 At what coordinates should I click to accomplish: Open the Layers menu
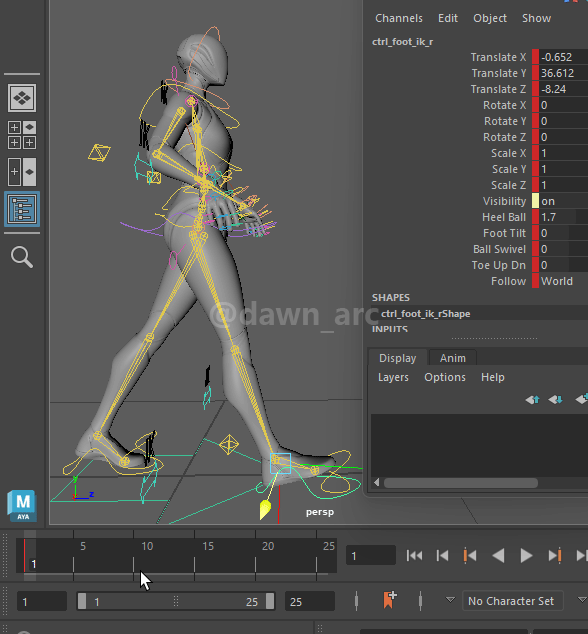393,377
